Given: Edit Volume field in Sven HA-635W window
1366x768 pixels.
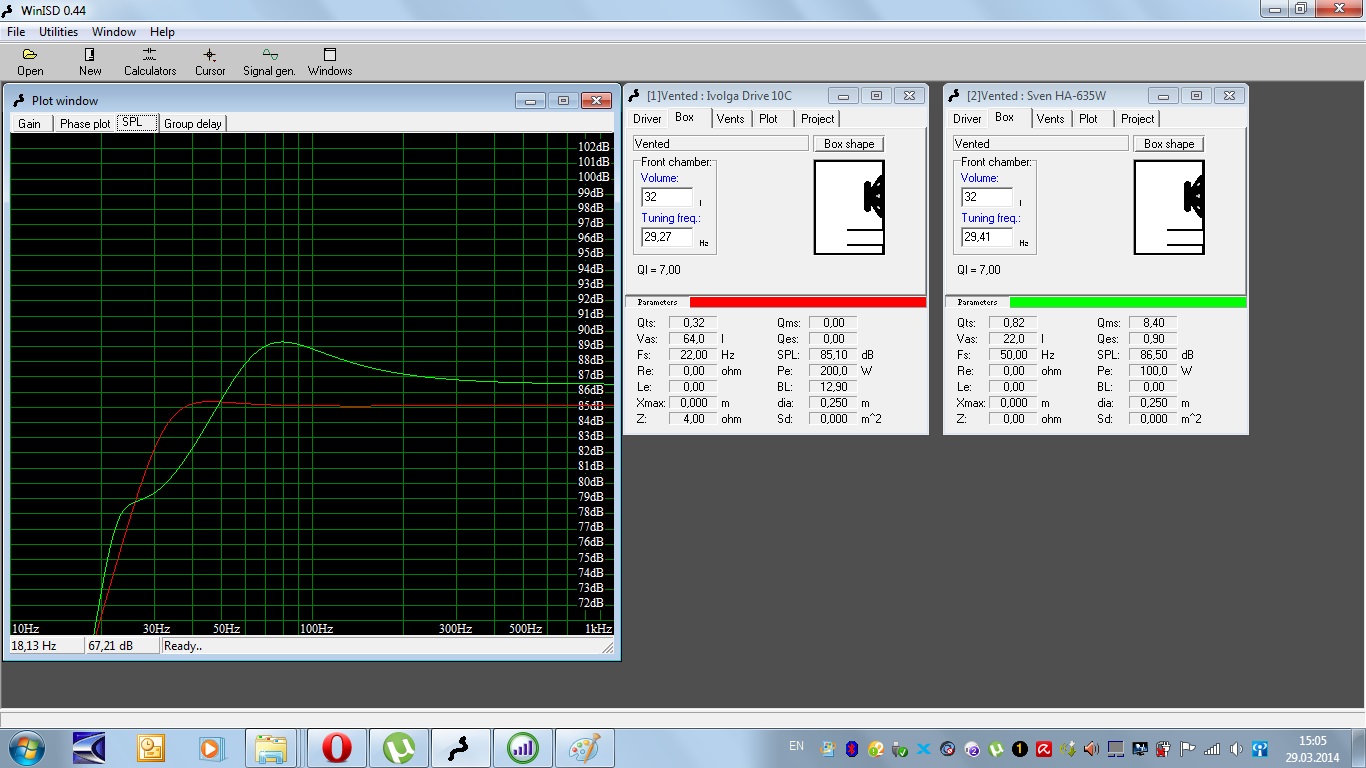Looking at the screenshot, I should (x=987, y=197).
